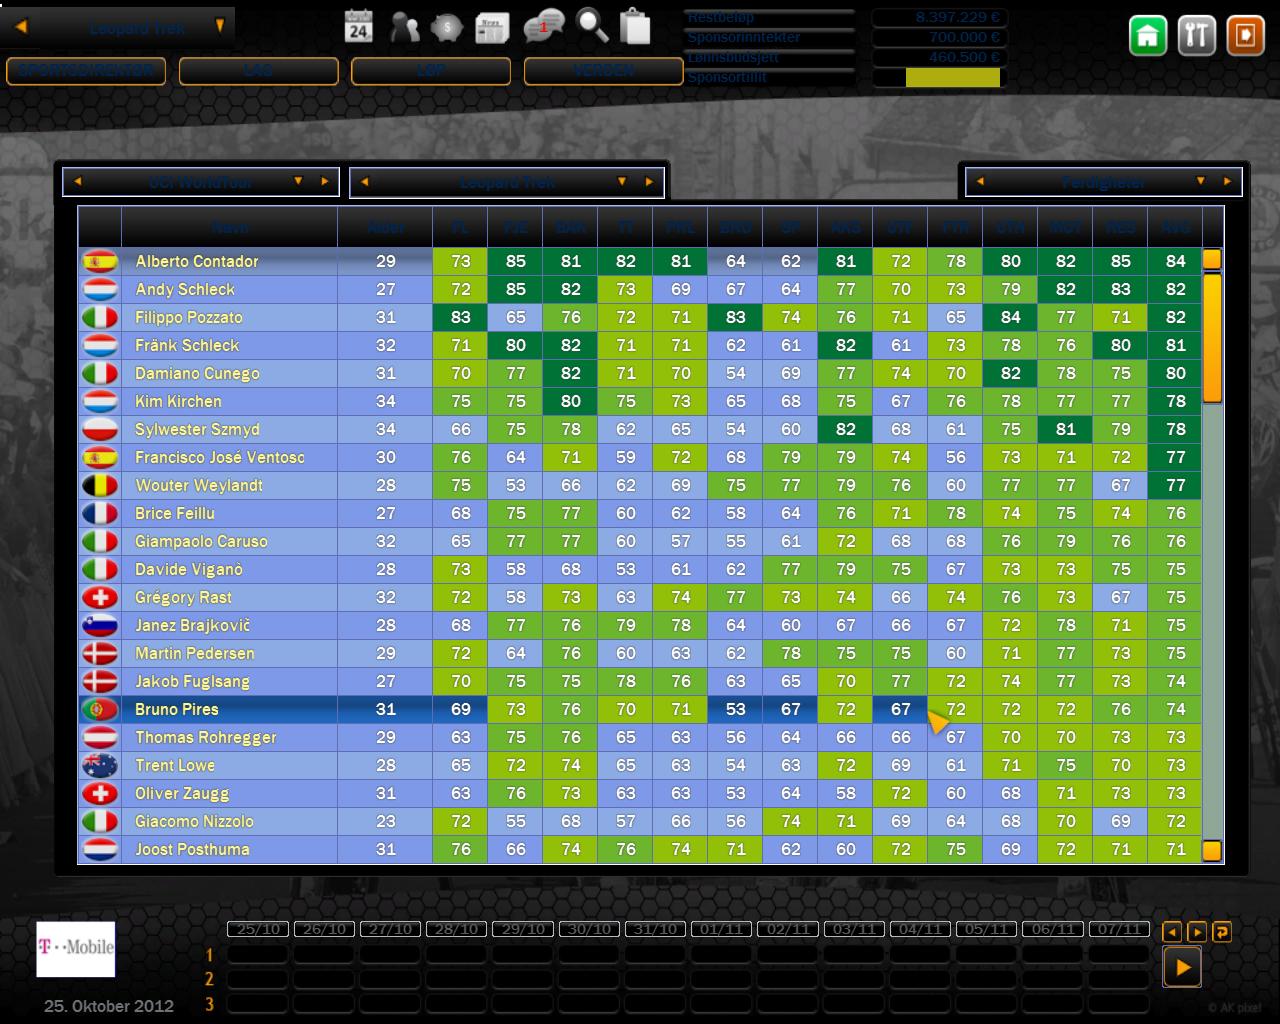Viewport: 1280px width, 1024px height.
Task: Open the gray tools settings icon
Action: click(1196, 36)
